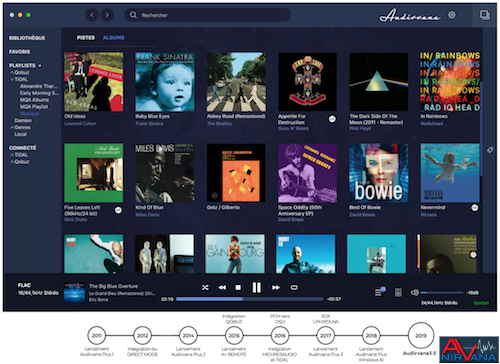The width and height of the screenshot is (500, 364).
Task: Click artist link Leonard Cohen
Action: 80,124
